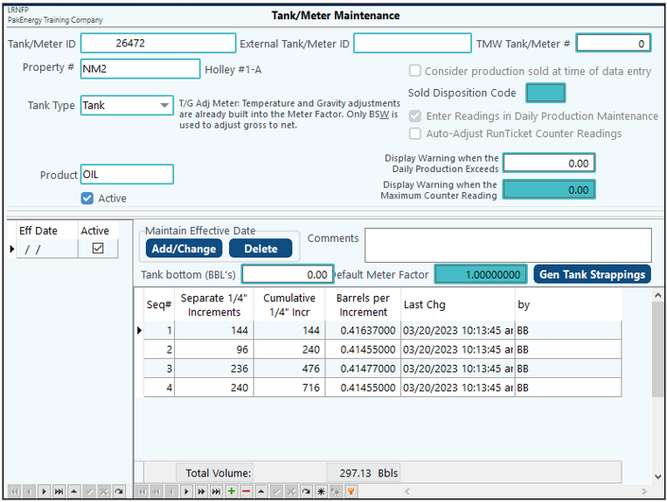Refresh data in strapping grid navigator
The height and width of the screenshot is (502, 667).
pyautogui.click(x=306, y=491)
